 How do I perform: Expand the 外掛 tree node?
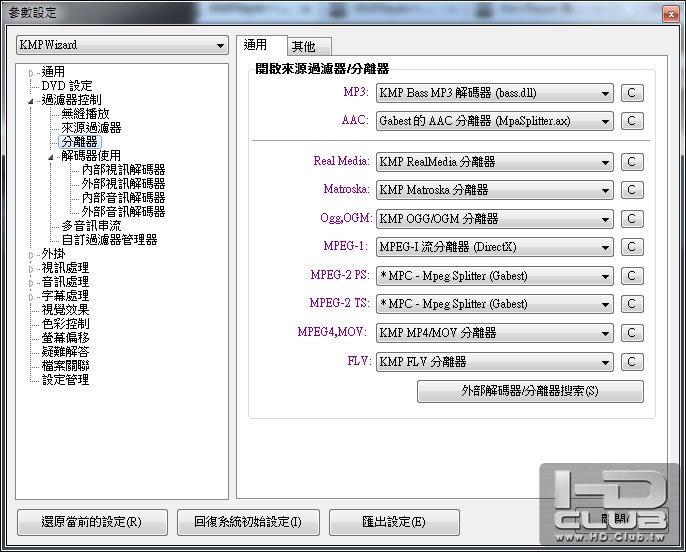click(x=31, y=255)
